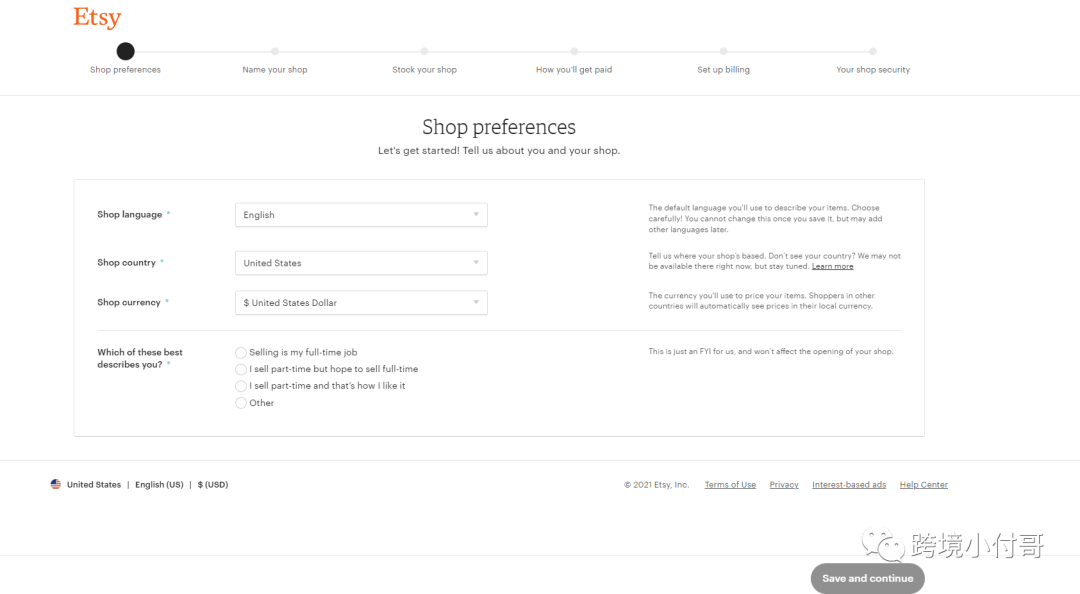Click the Etsy logo
Screen dimensions: 1080x594
point(97,17)
